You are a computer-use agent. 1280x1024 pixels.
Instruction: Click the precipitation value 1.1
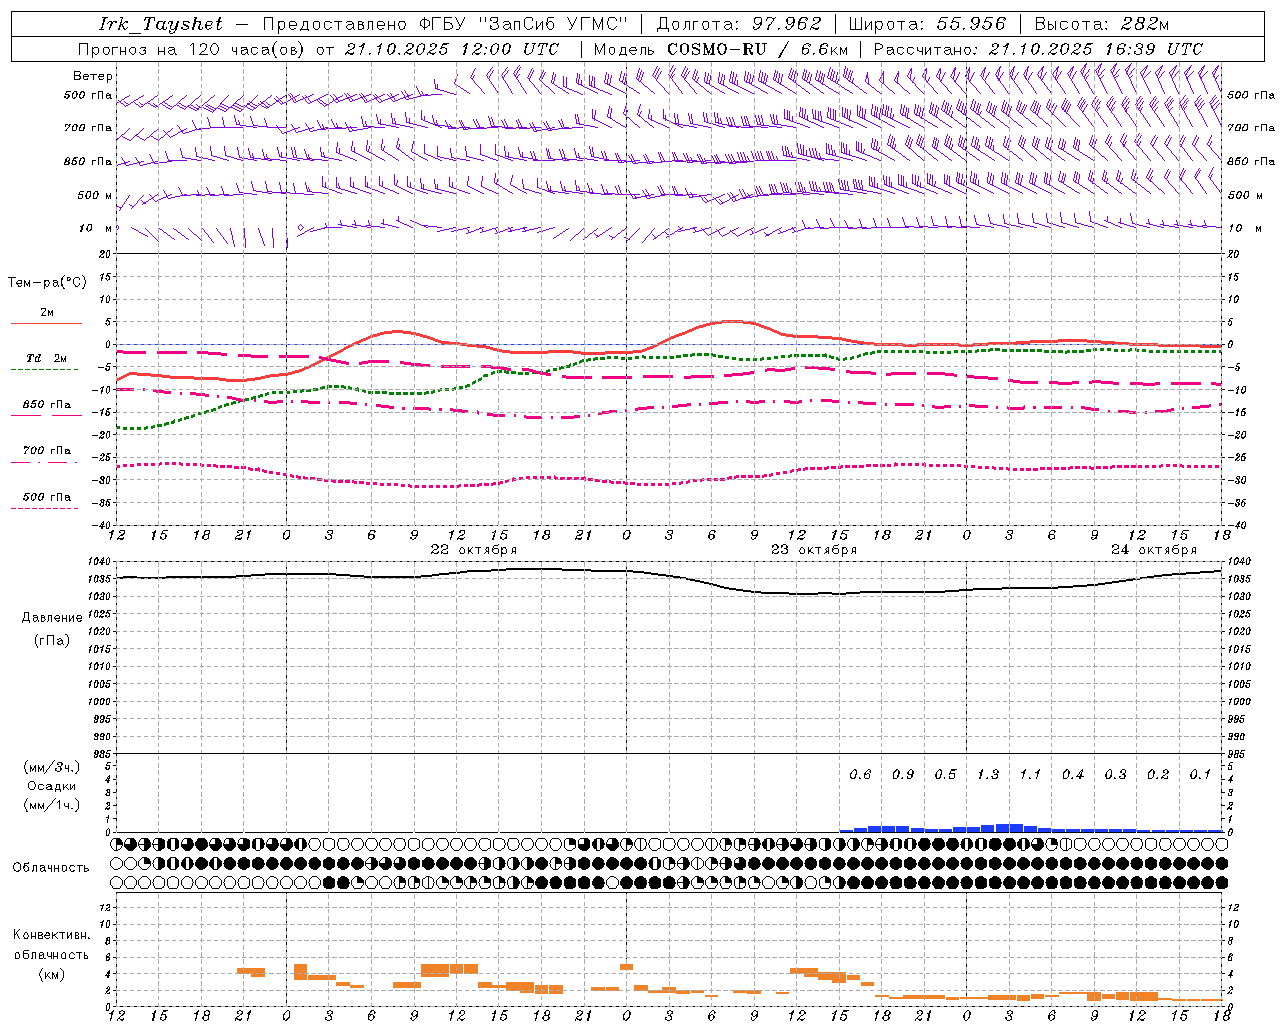1030,775
